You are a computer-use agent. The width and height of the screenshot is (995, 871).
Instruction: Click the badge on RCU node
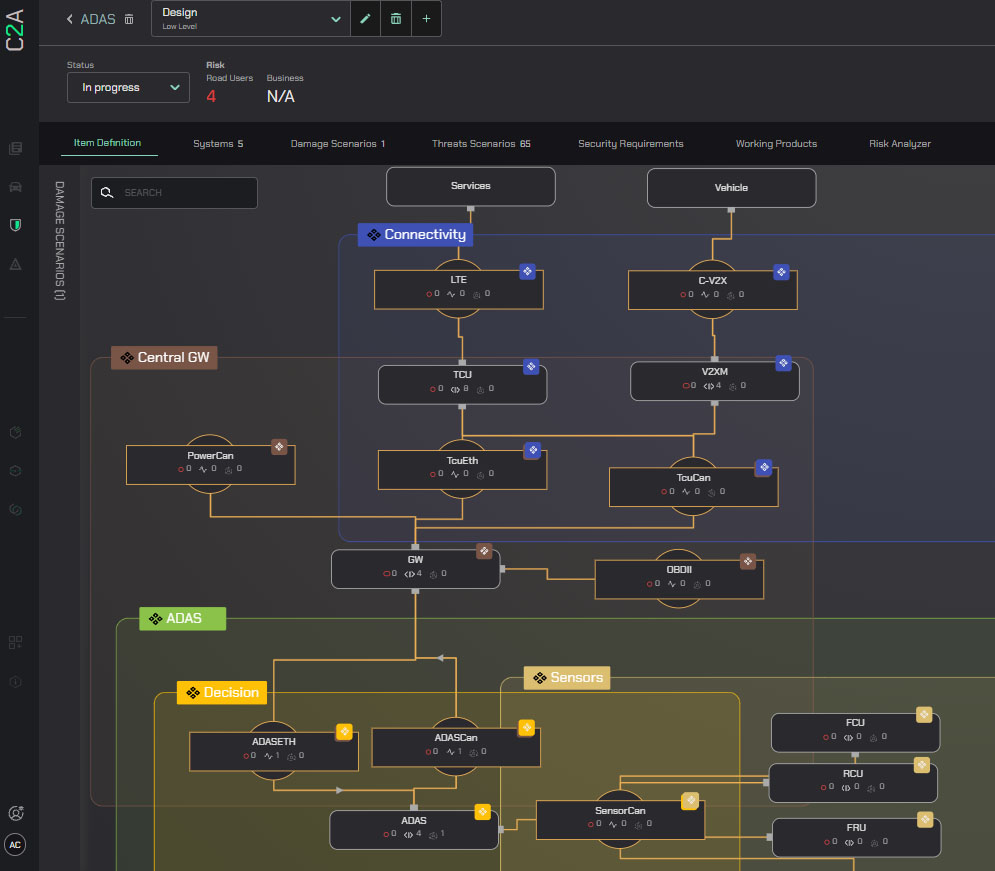[x=921, y=765]
